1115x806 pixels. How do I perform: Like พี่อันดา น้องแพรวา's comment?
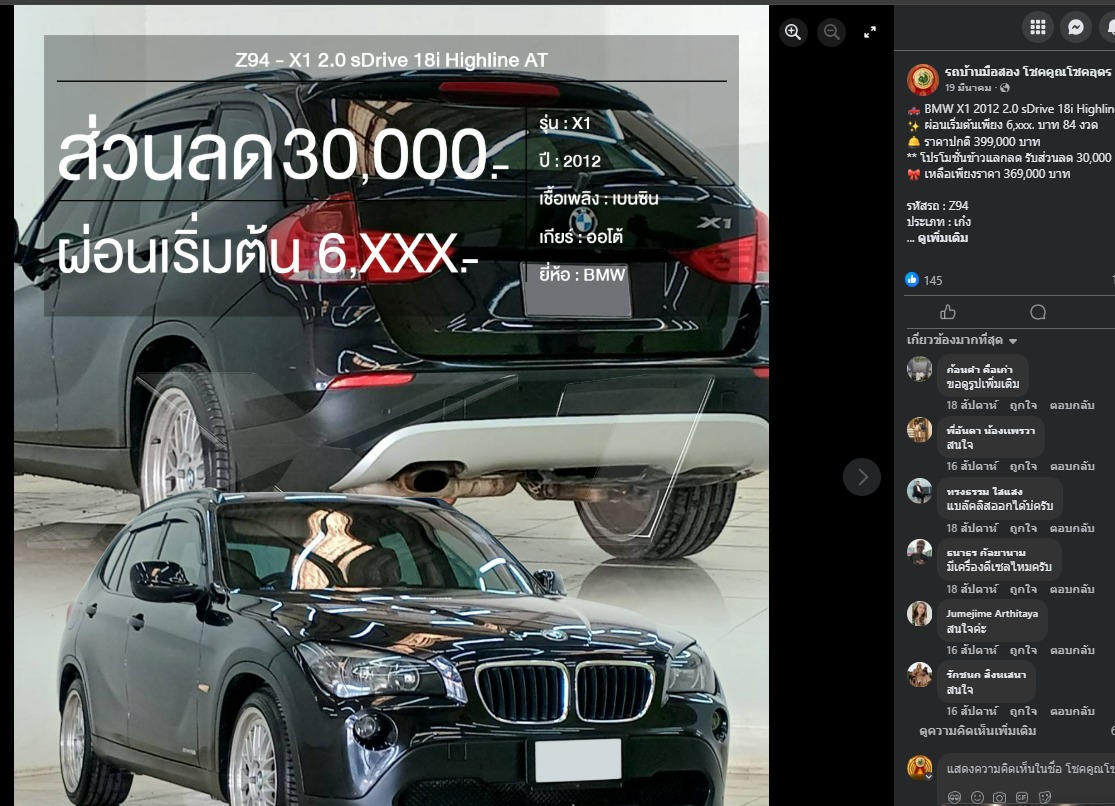click(x=1023, y=466)
